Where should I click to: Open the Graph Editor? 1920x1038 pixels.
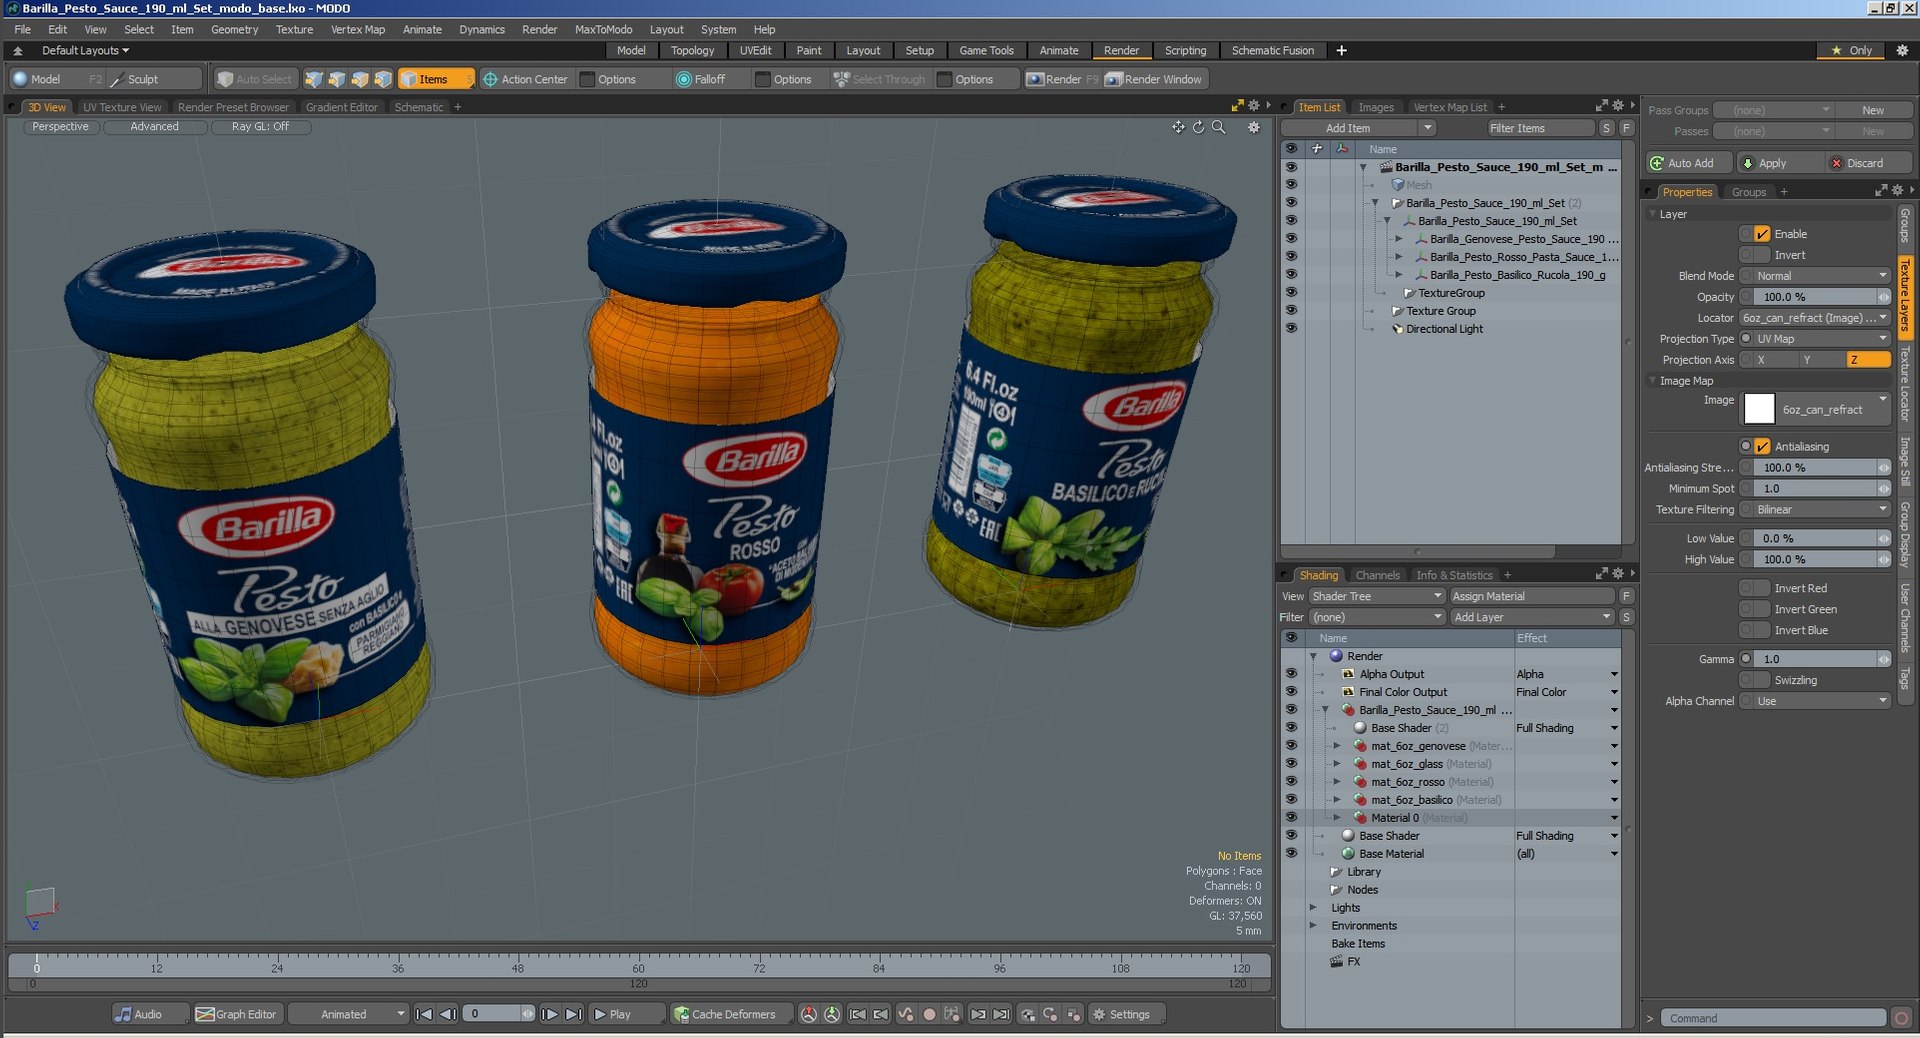(x=236, y=1014)
